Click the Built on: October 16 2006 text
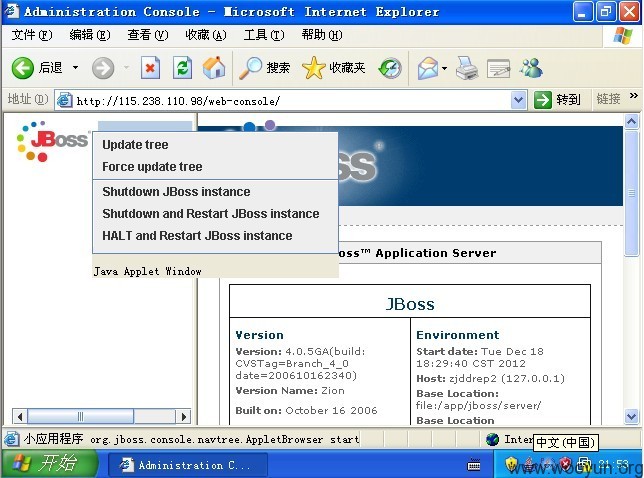Viewport: 644px width, 478px height. pos(306,410)
